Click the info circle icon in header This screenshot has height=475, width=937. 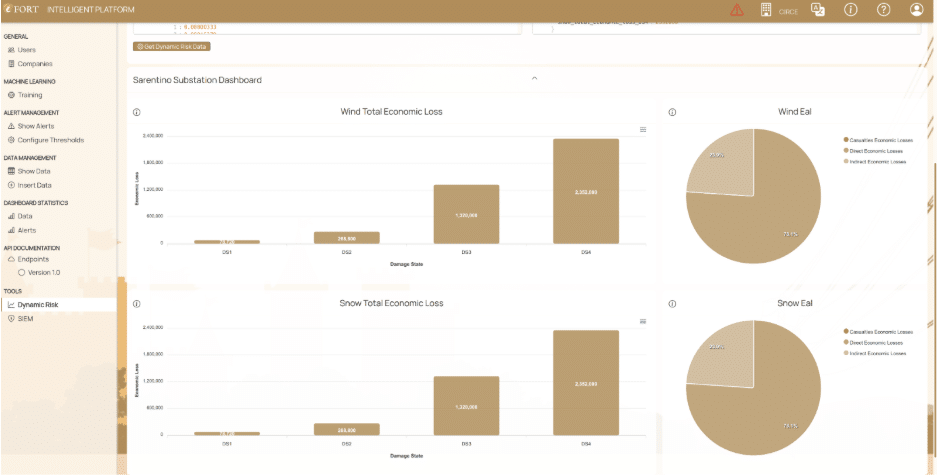[850, 10]
